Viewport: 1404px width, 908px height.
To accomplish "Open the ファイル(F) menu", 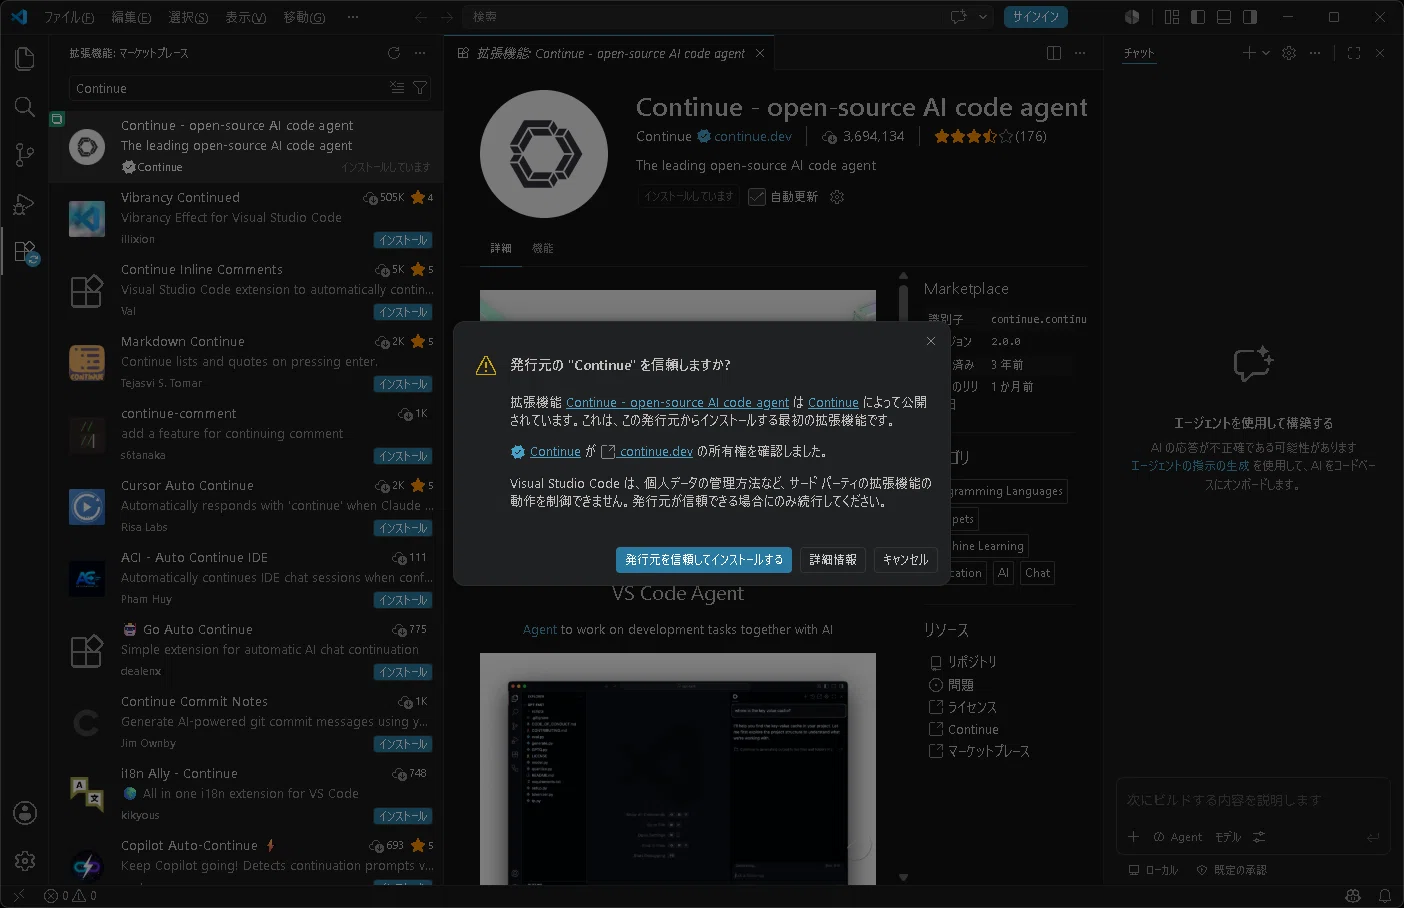I will [68, 17].
